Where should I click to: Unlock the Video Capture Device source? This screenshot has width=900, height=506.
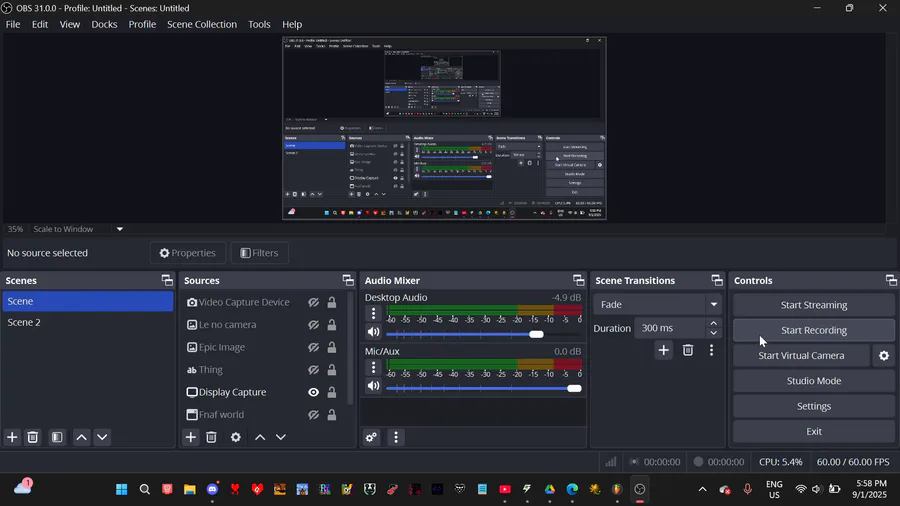332,302
